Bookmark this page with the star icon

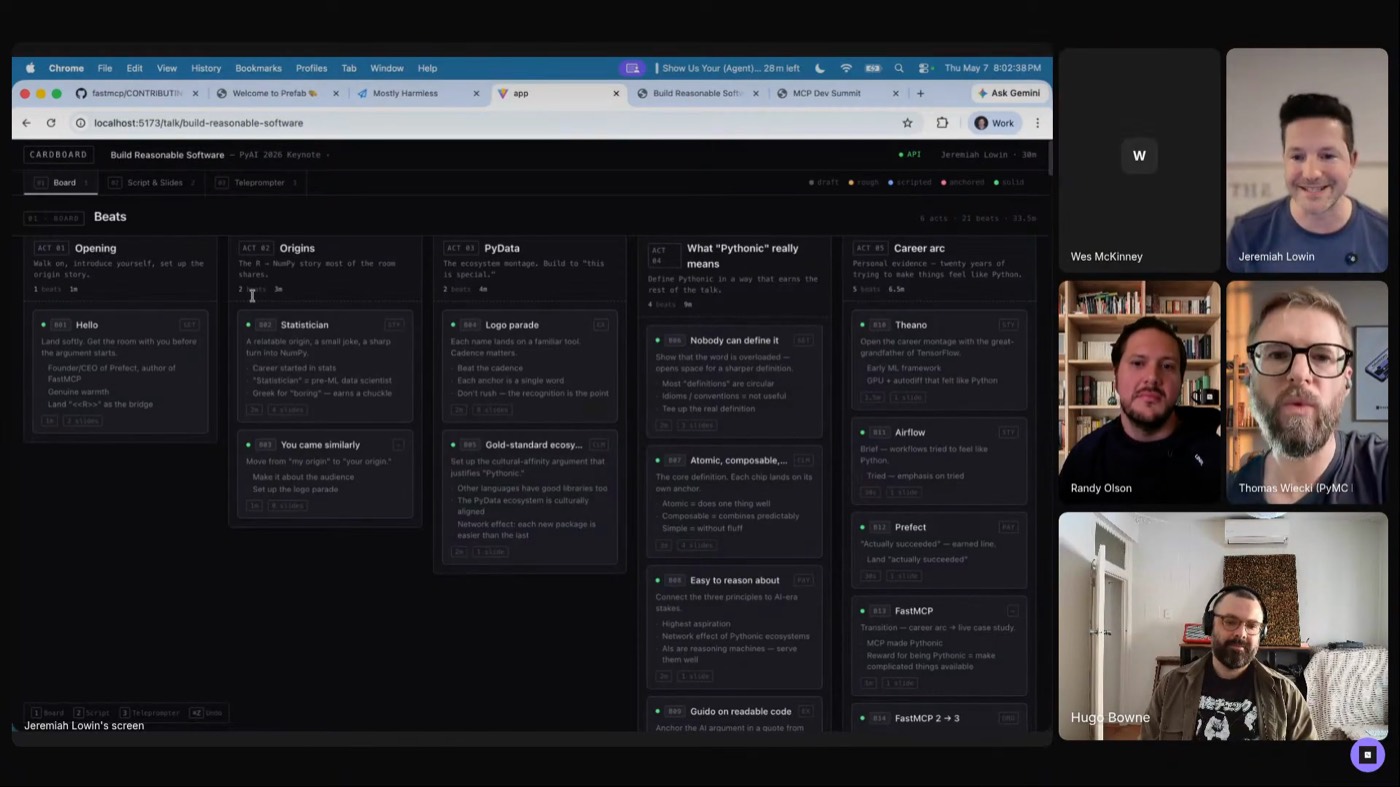click(x=907, y=123)
